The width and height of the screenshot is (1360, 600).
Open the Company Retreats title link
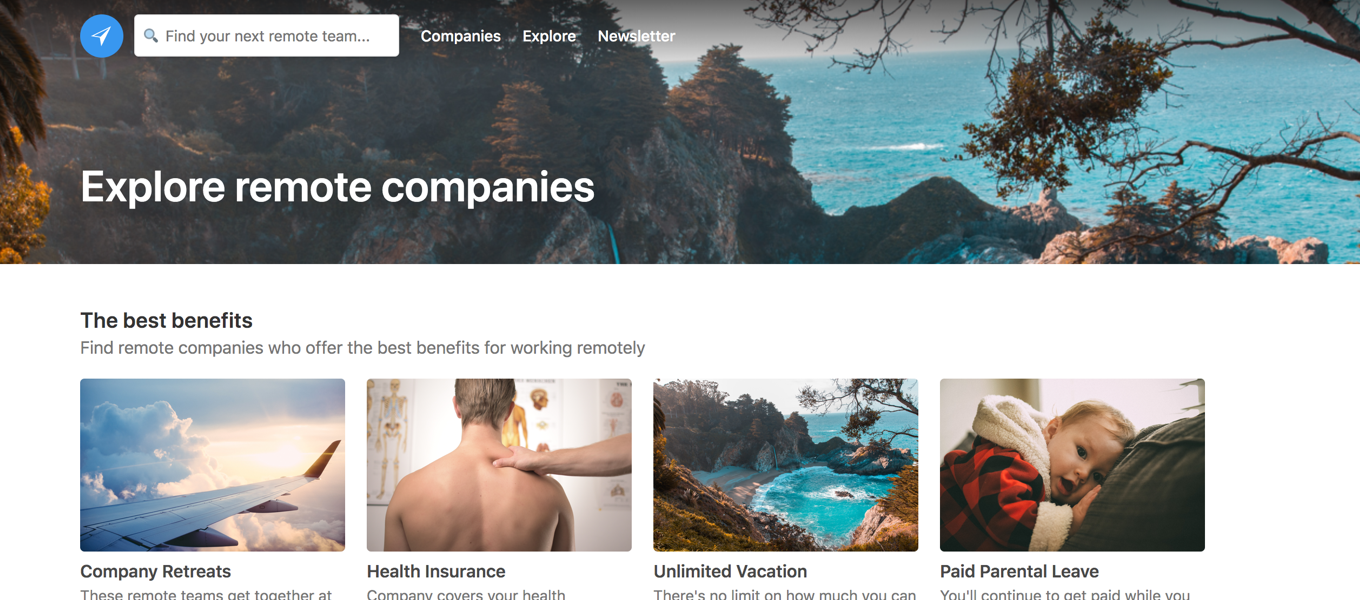[x=155, y=572]
